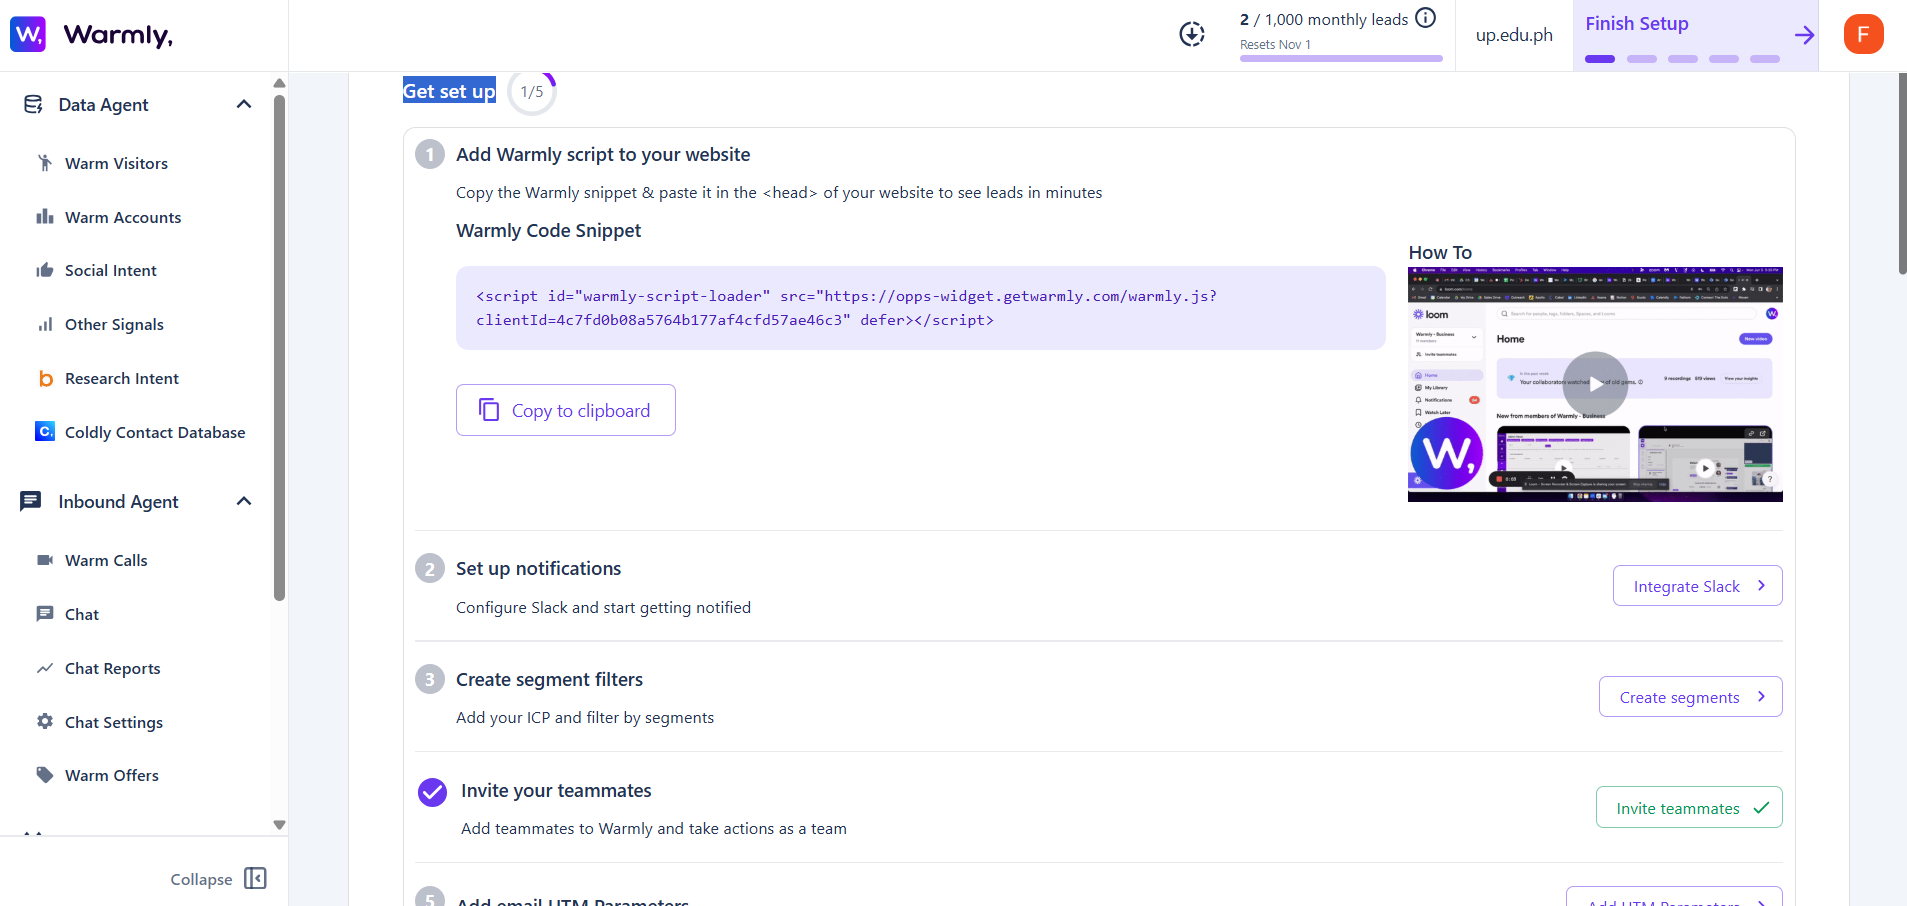The image size is (1907, 906).
Task: Click the Social Intent icon
Action: pyautogui.click(x=44, y=270)
